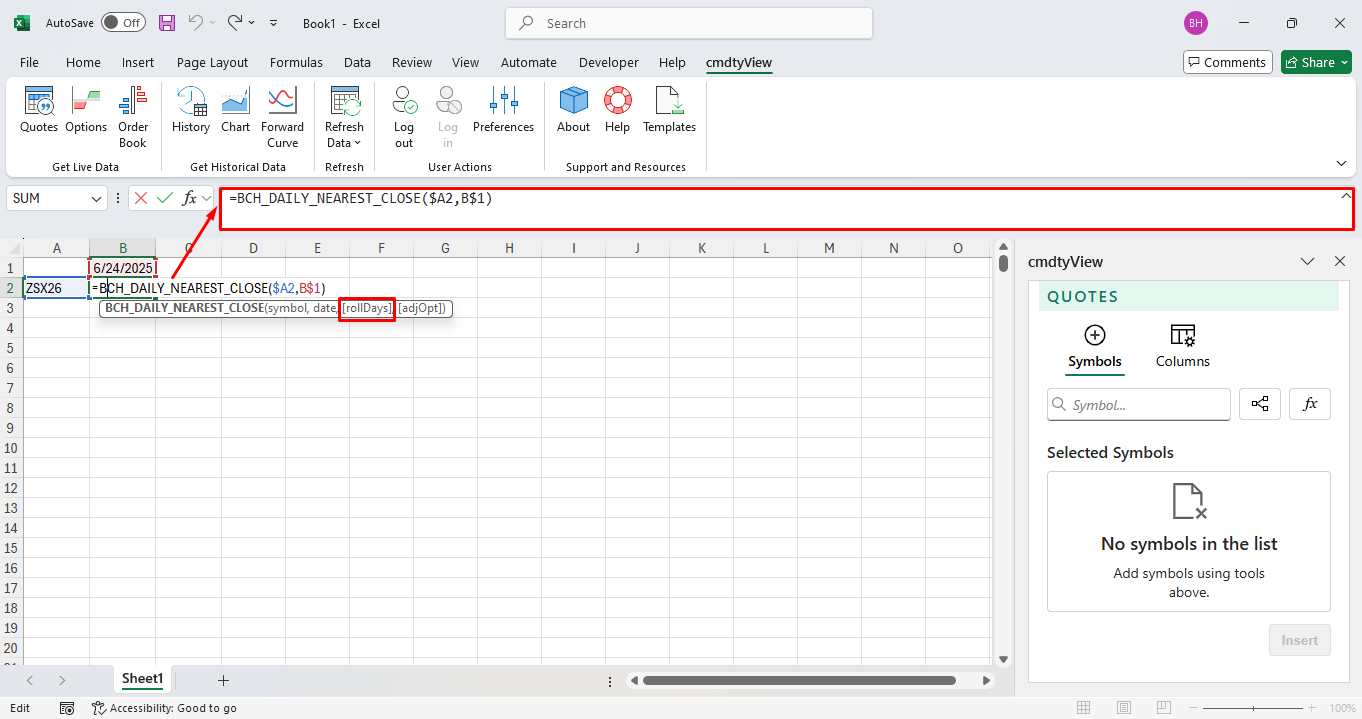Toggle the AutoSave switch

[123, 23]
